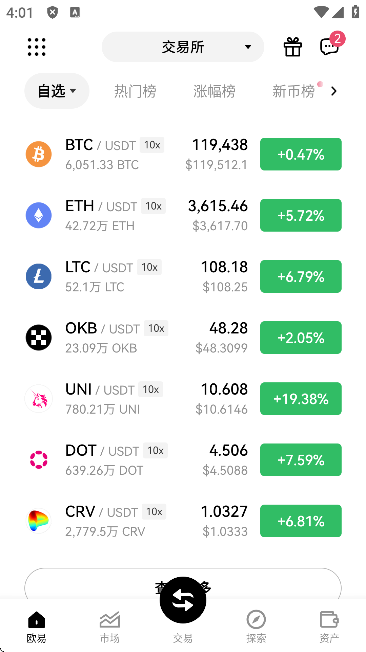
Task: Select the 新币榜 new coins tab
Action: [x=293, y=91]
